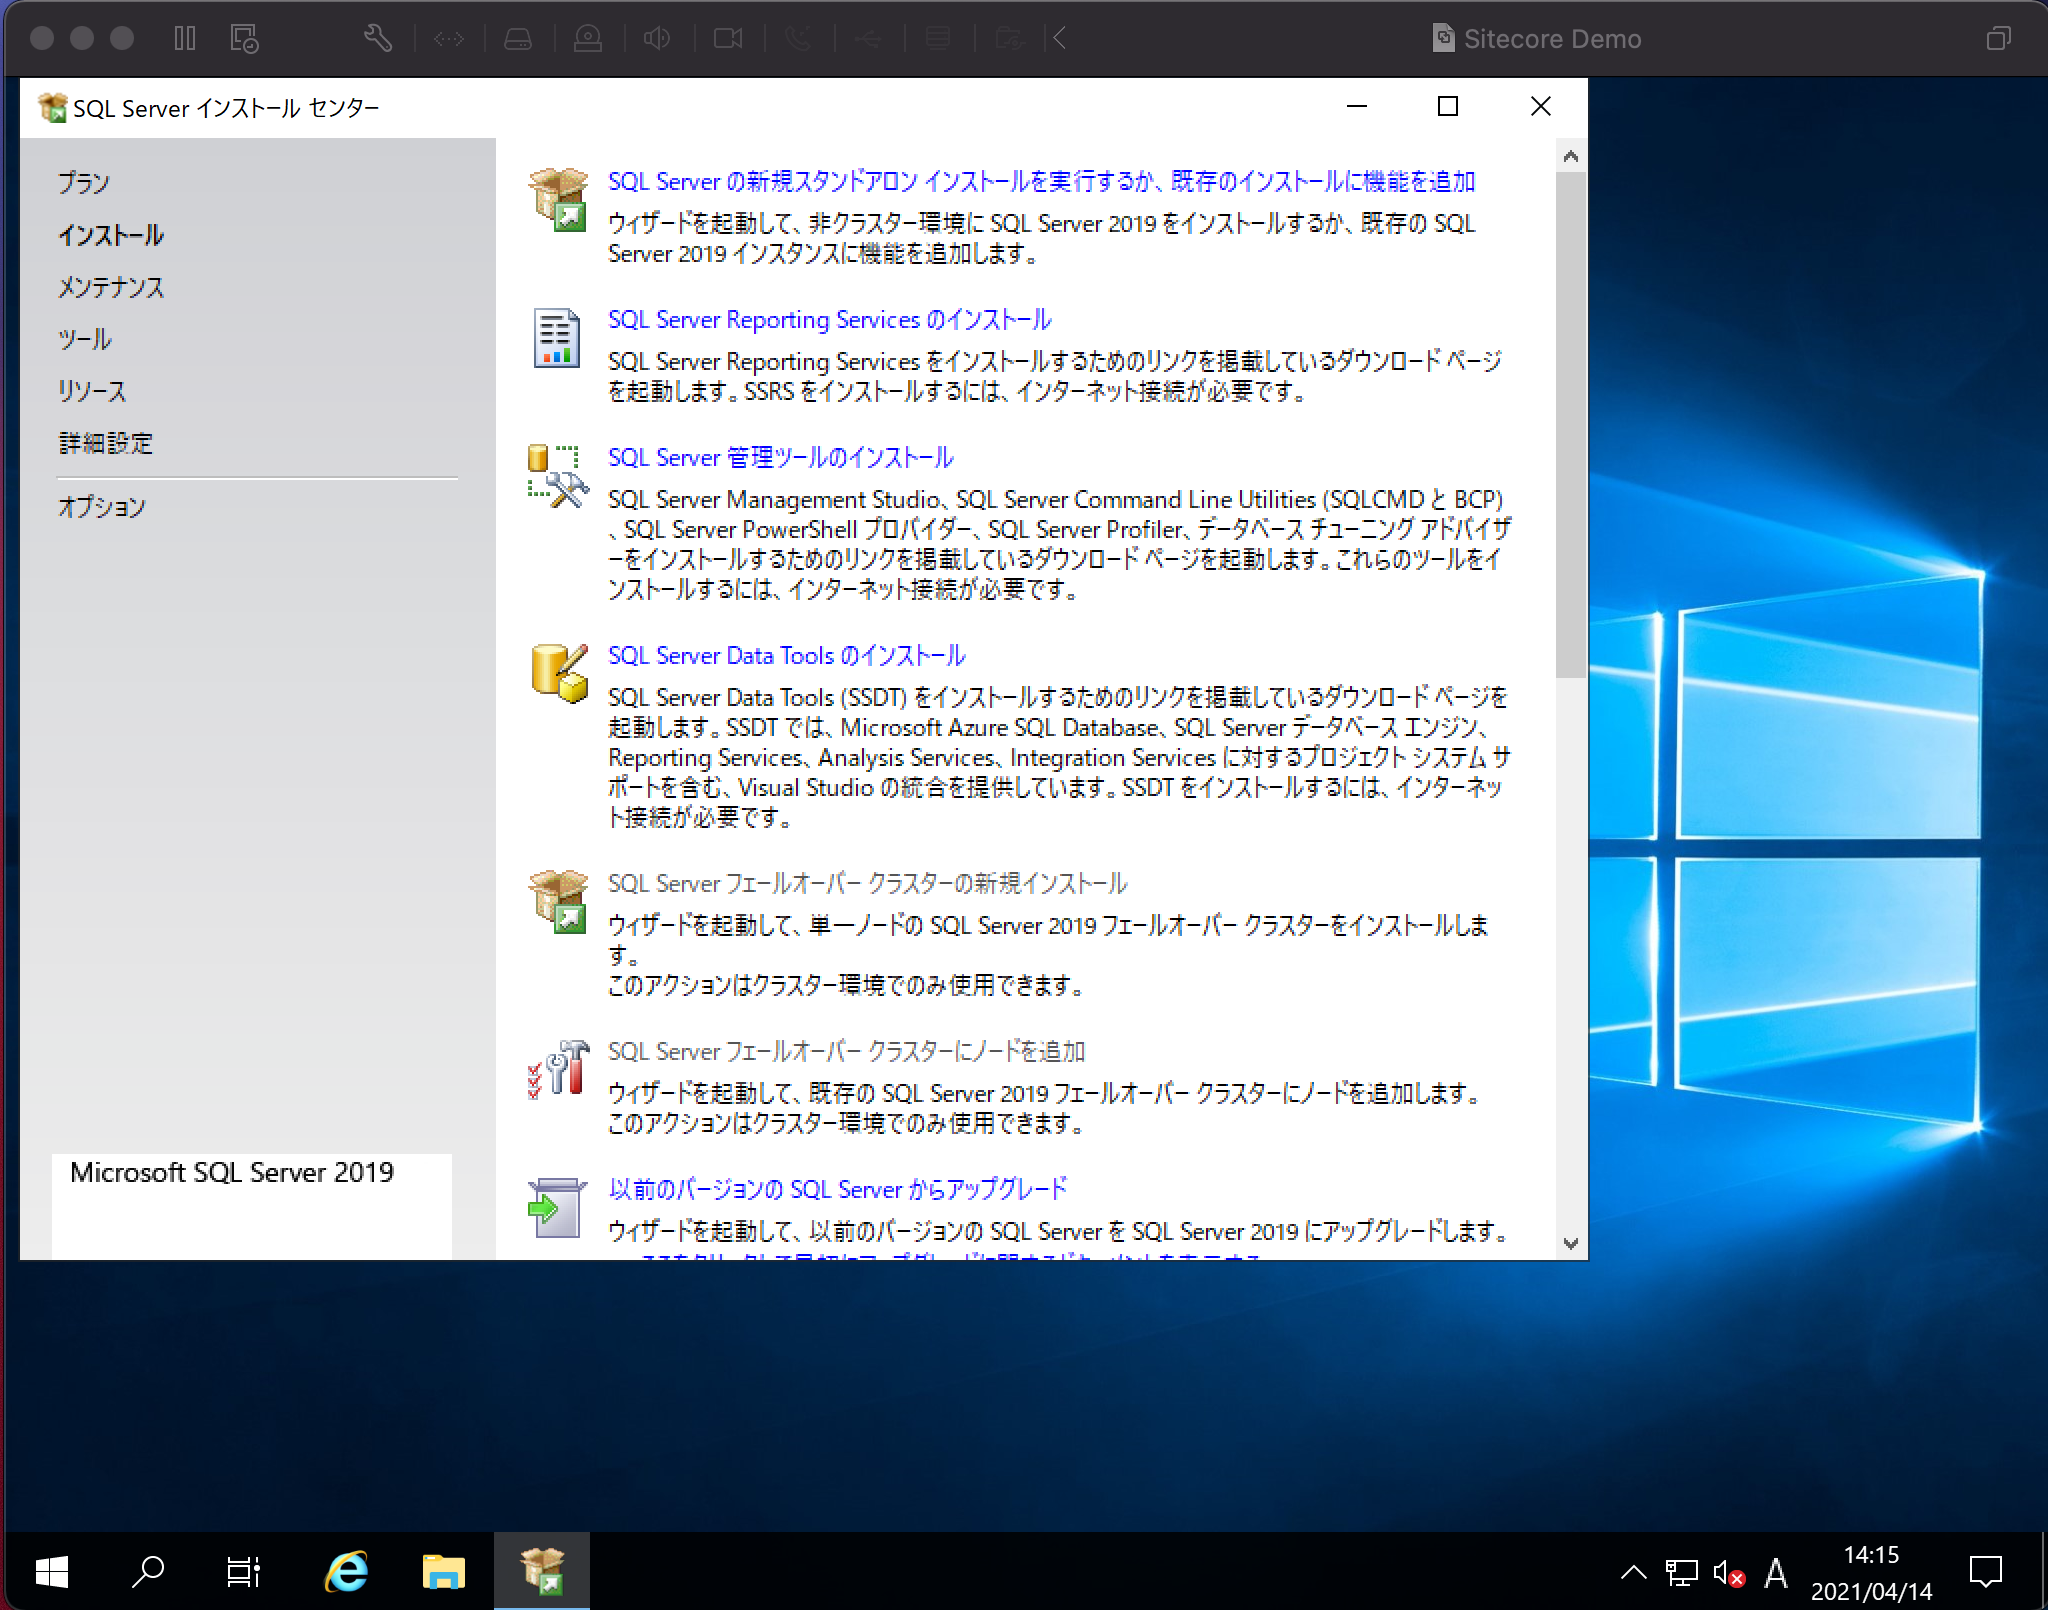Viewport: 2048px width, 1610px height.
Task: Click the management tools install icon
Action: tap(557, 476)
